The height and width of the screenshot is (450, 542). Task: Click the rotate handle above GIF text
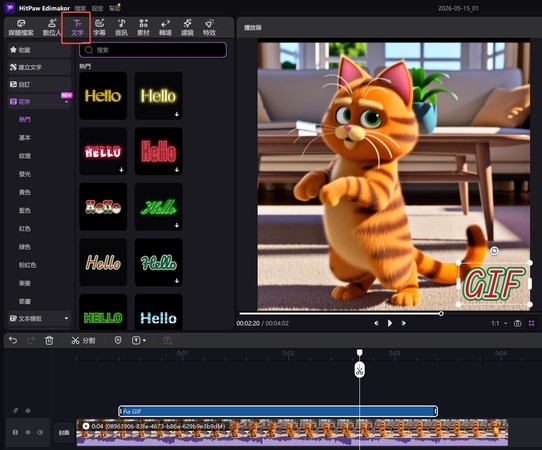coord(494,251)
